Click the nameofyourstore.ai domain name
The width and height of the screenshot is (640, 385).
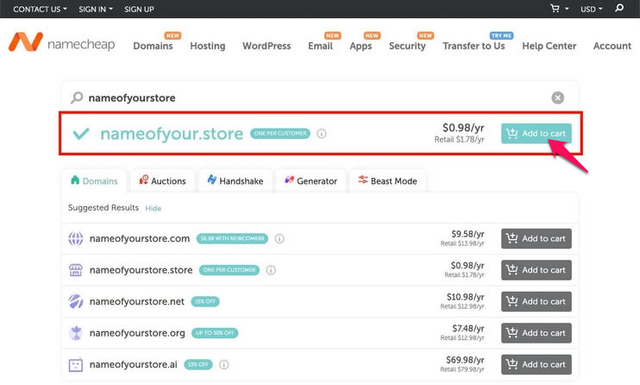click(133, 364)
